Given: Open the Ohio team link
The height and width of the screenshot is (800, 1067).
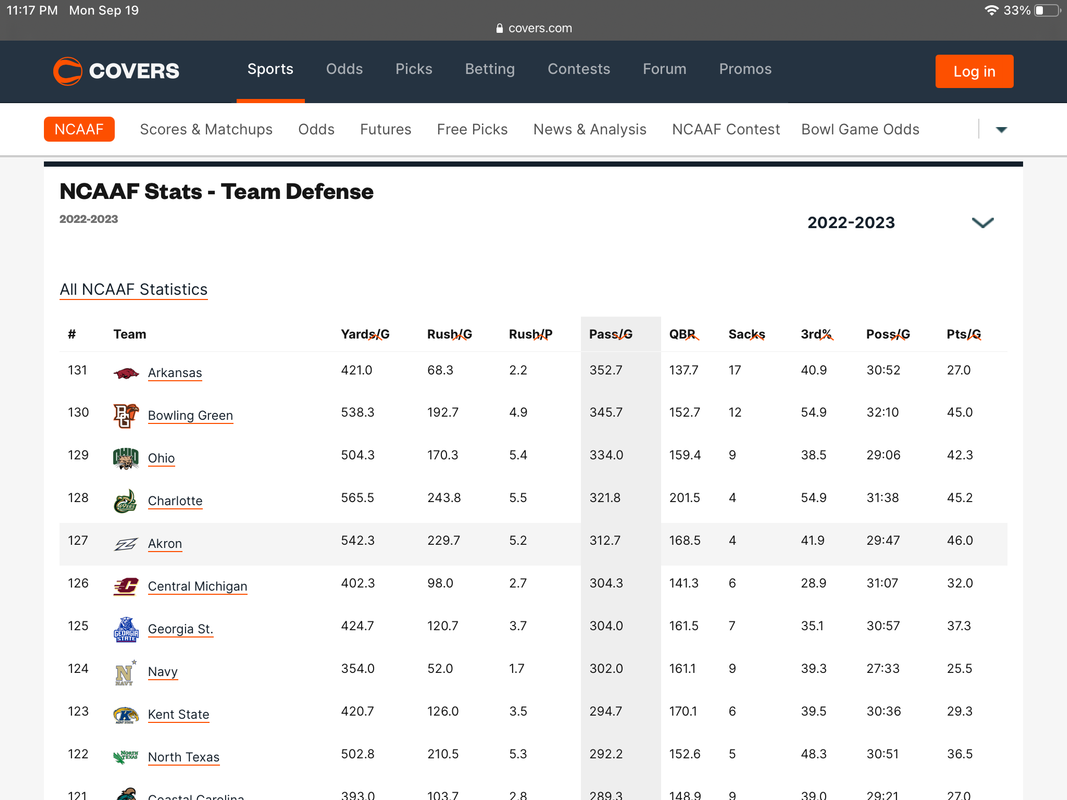Looking at the screenshot, I should pos(161,459).
